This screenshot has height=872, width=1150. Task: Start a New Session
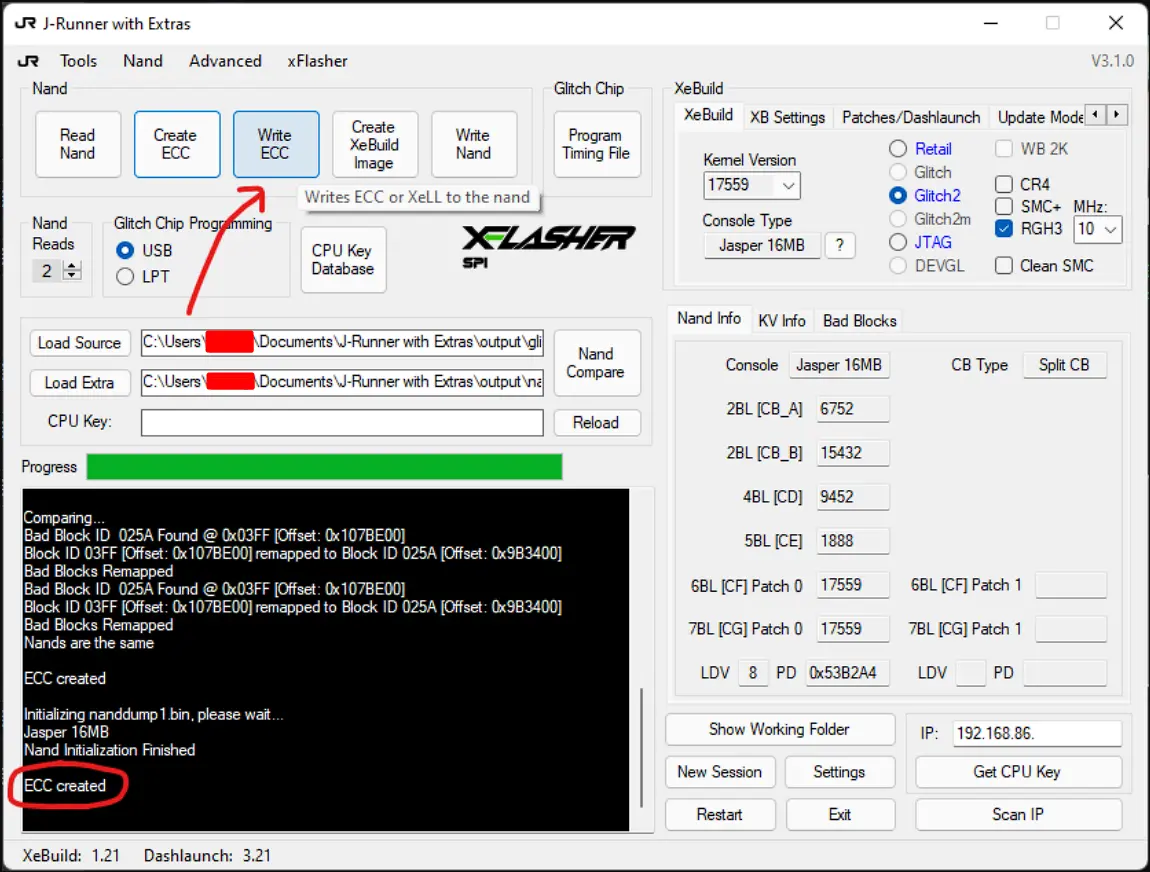[x=719, y=772]
